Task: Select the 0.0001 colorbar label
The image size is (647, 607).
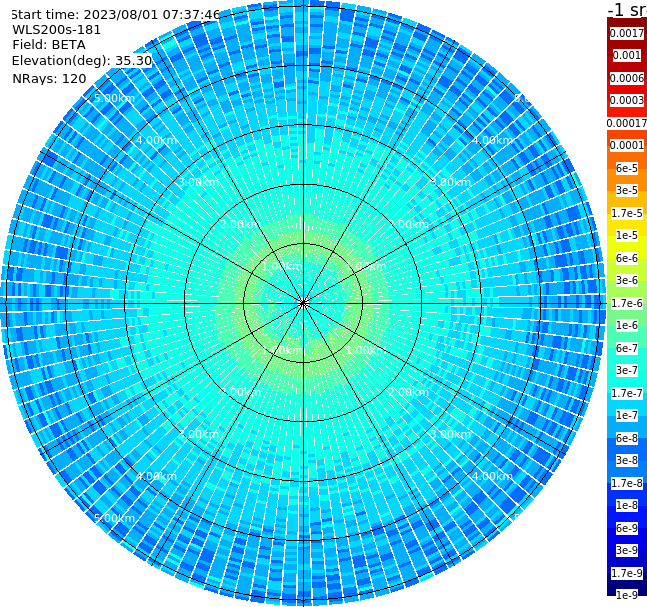Action: click(x=627, y=145)
